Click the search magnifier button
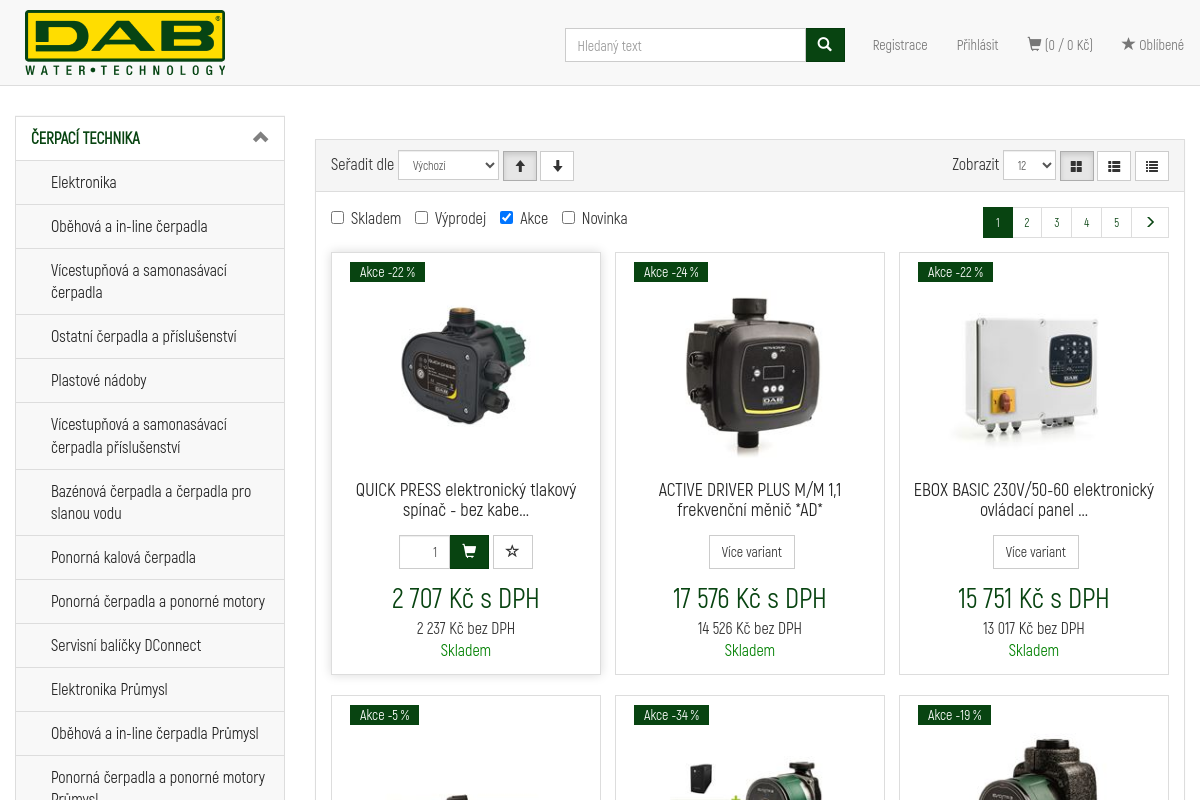 point(825,45)
